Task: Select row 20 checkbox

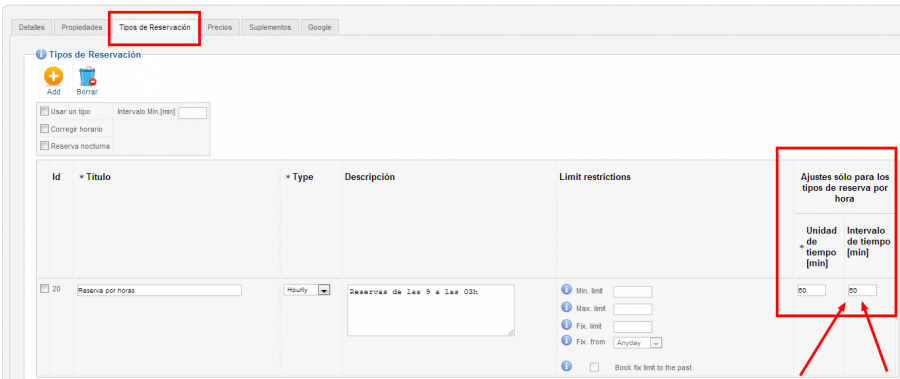Action: pos(44,289)
